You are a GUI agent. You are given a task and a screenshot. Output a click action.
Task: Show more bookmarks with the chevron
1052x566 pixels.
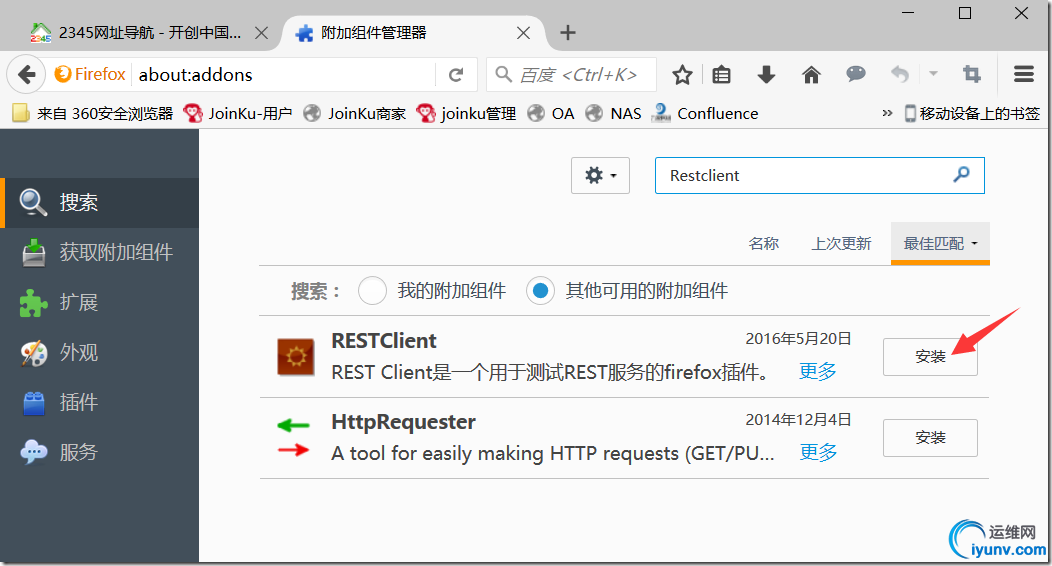tap(887, 113)
